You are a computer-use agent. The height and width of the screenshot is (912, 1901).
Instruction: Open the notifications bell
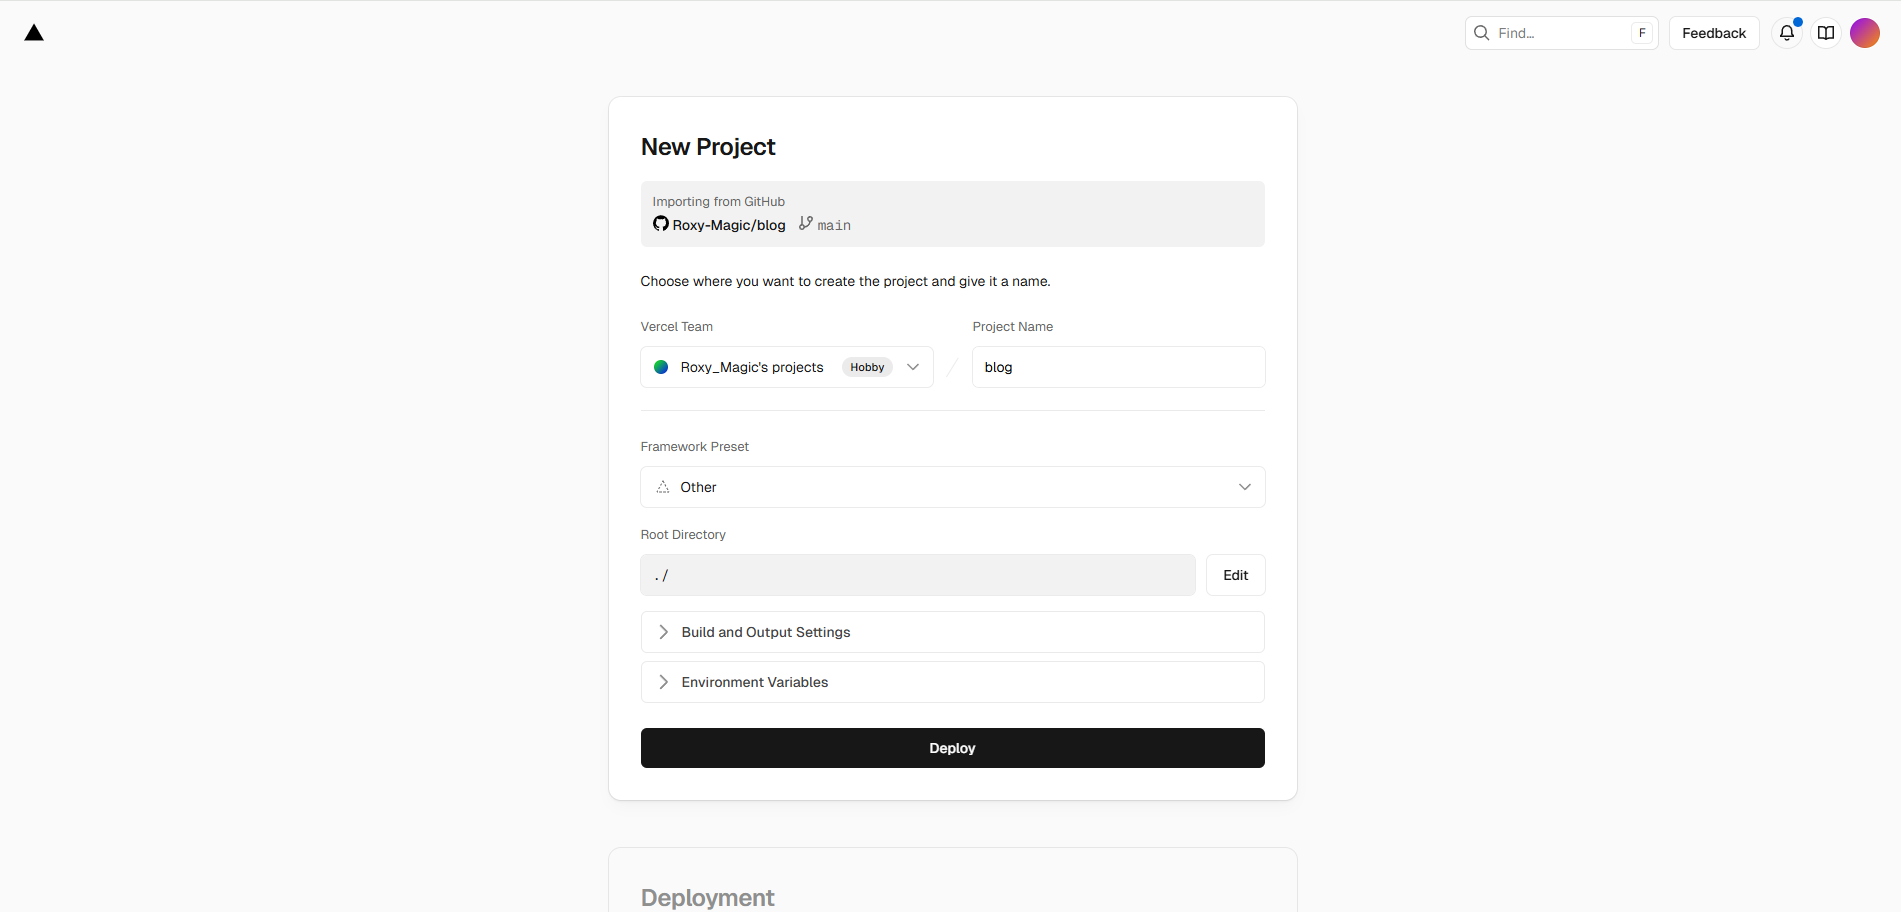coord(1787,33)
